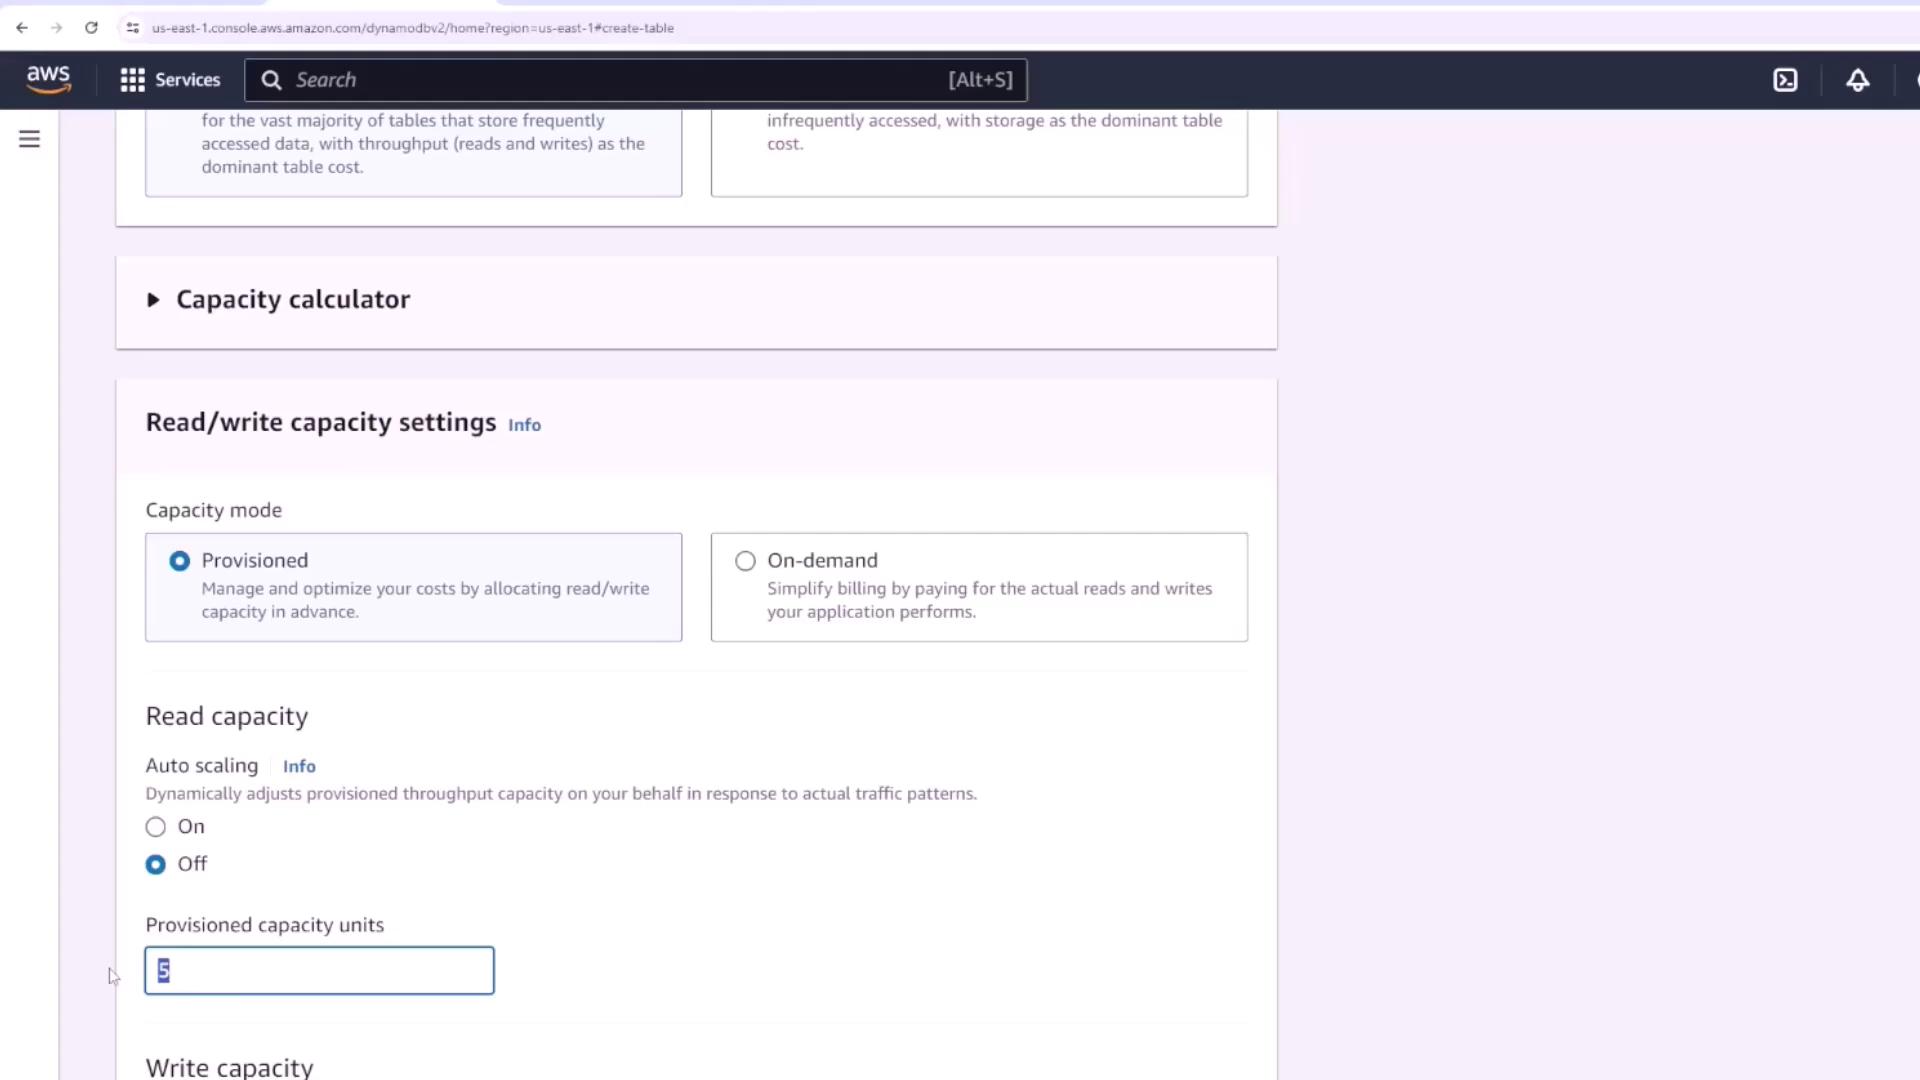
Task: Turn read capacity auto scaling On
Action: [156, 827]
